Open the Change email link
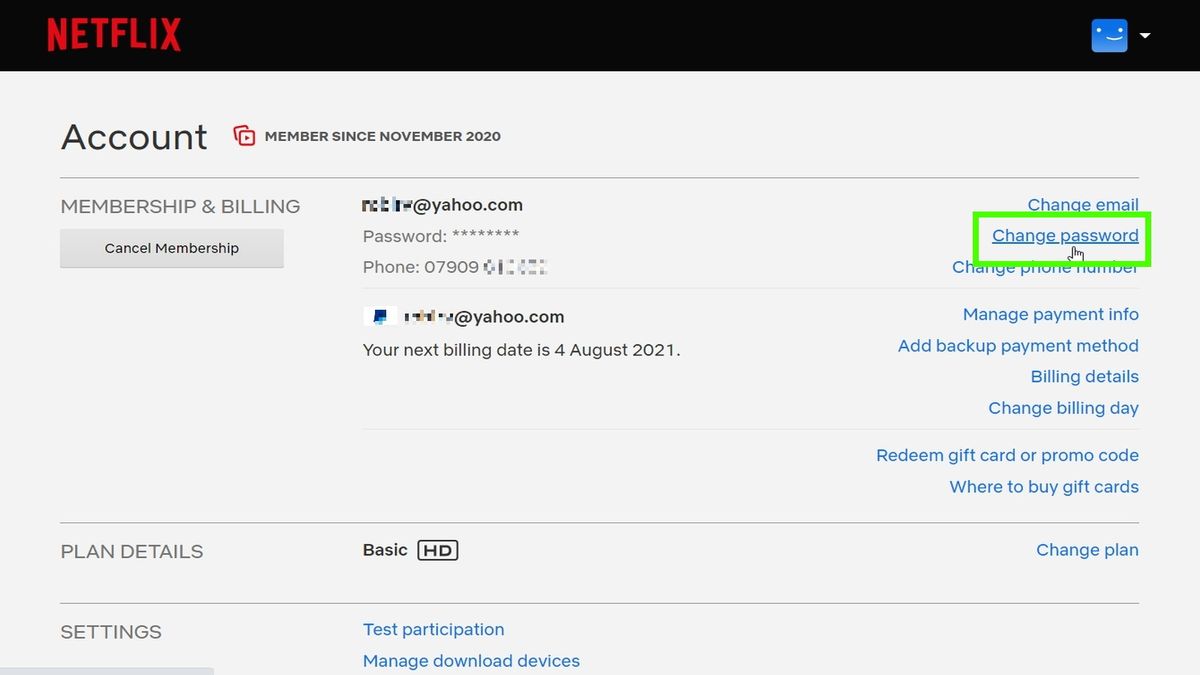The height and width of the screenshot is (675, 1200). pyautogui.click(x=1083, y=205)
